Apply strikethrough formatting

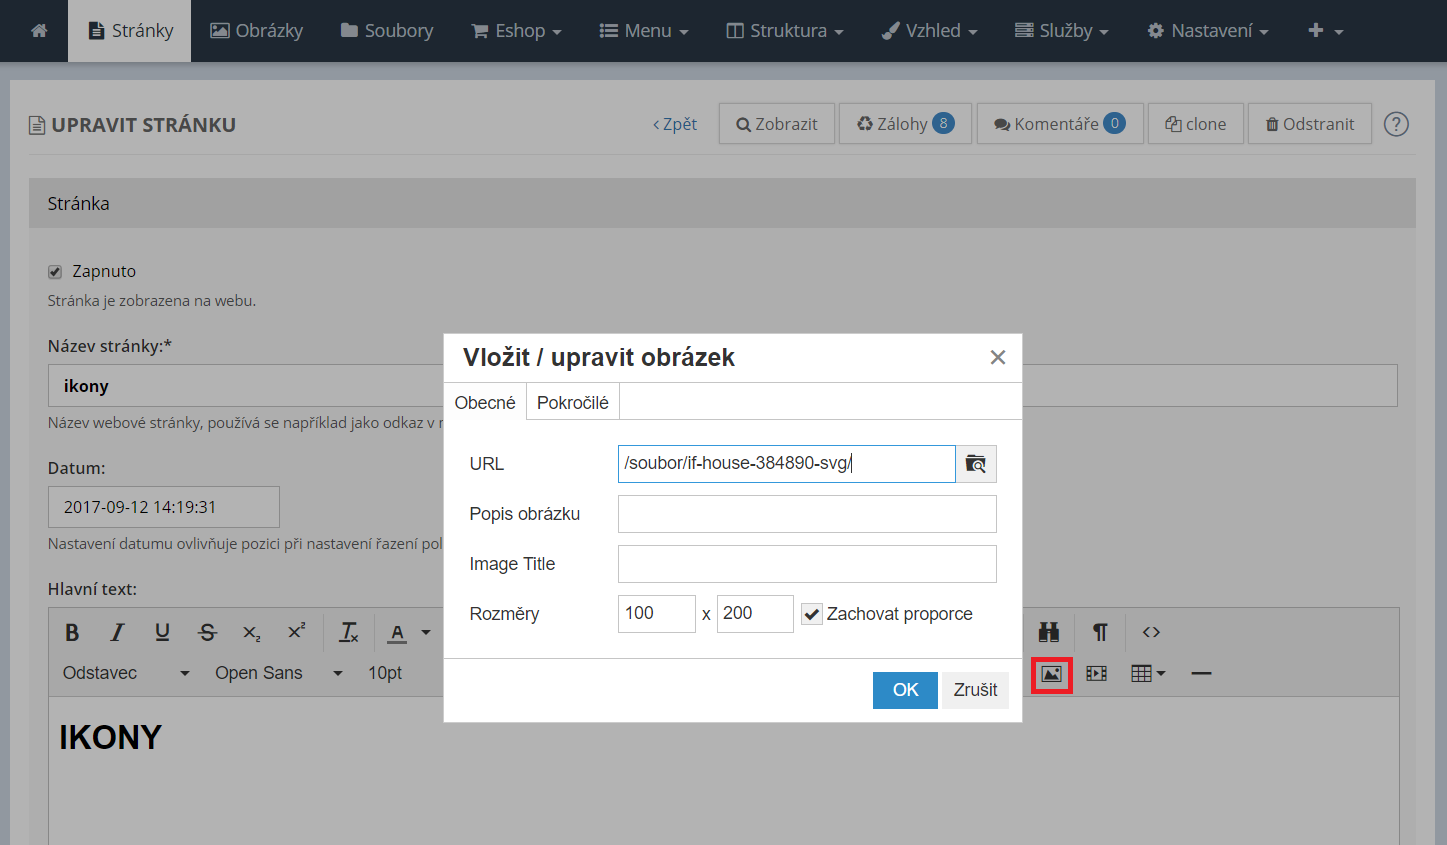tap(207, 632)
